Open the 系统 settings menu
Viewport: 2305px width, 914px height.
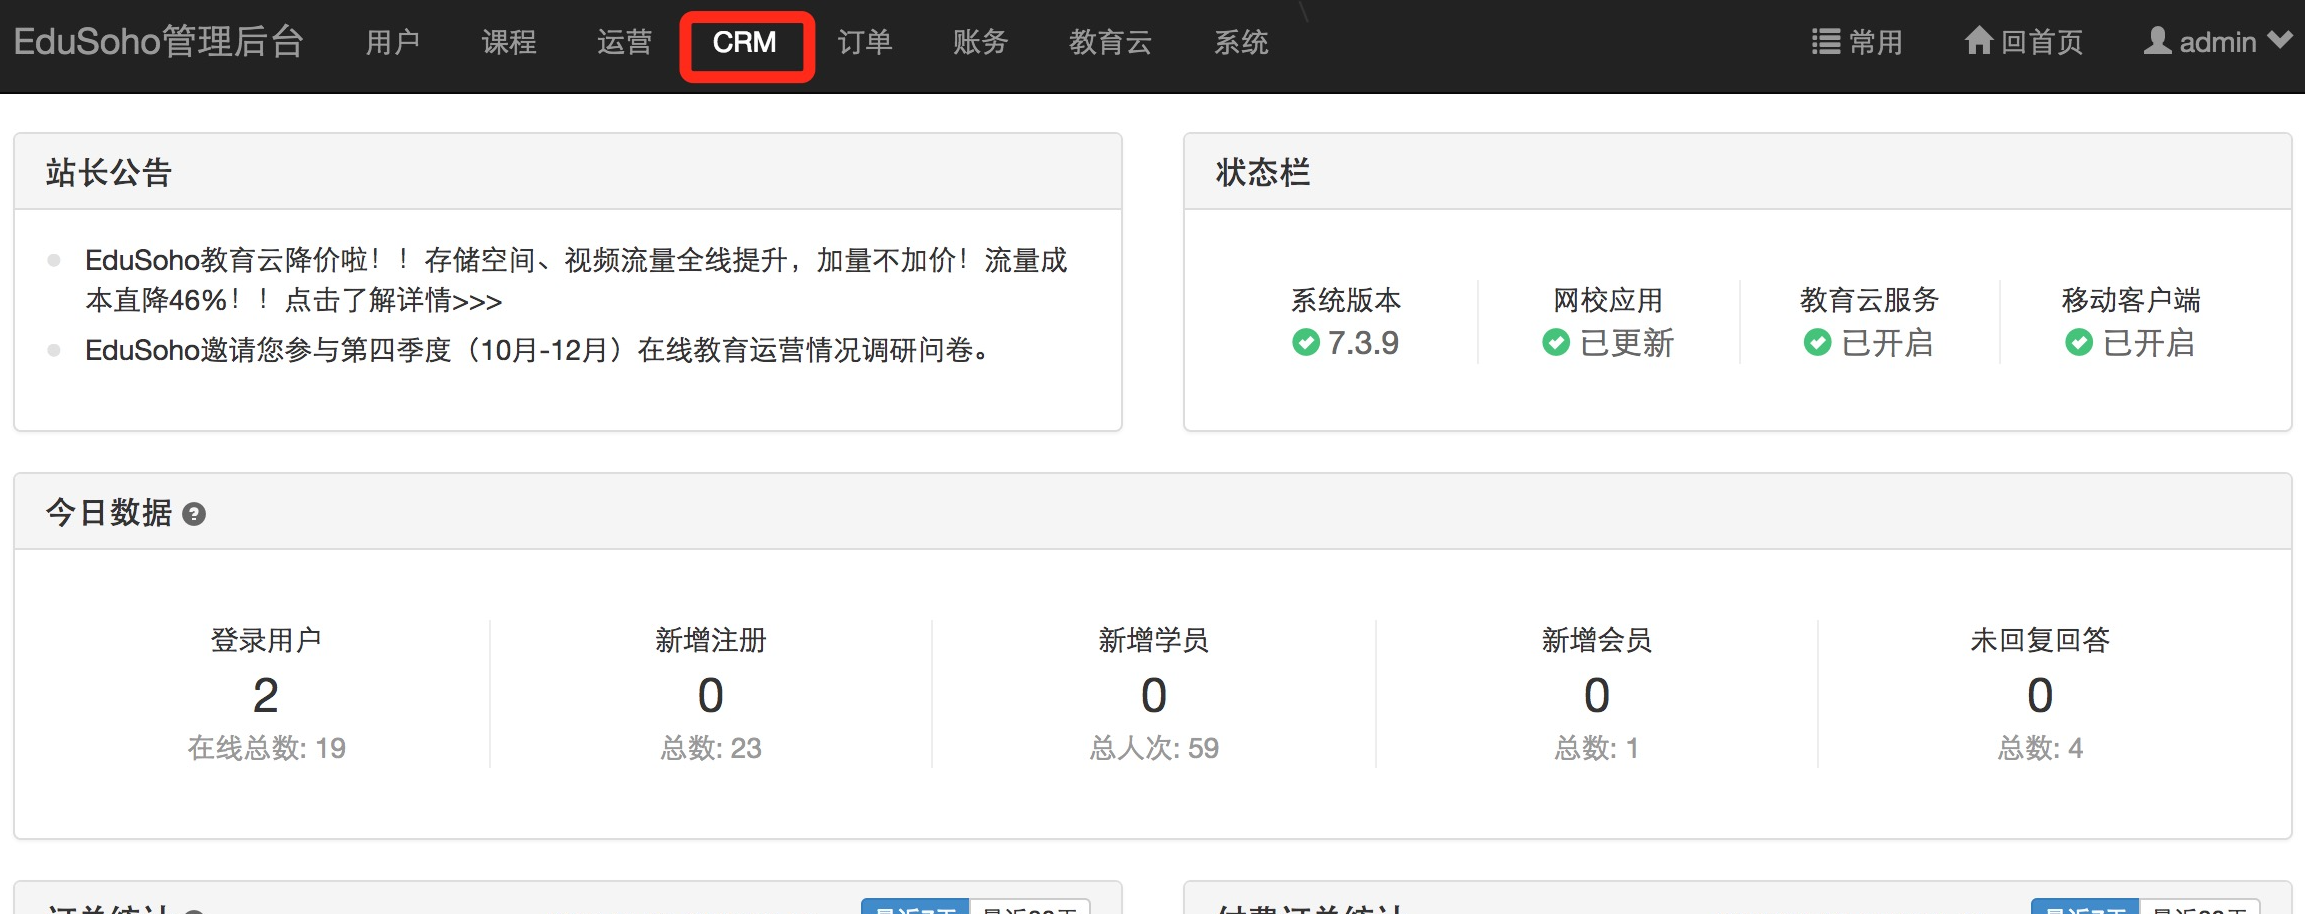click(1241, 43)
